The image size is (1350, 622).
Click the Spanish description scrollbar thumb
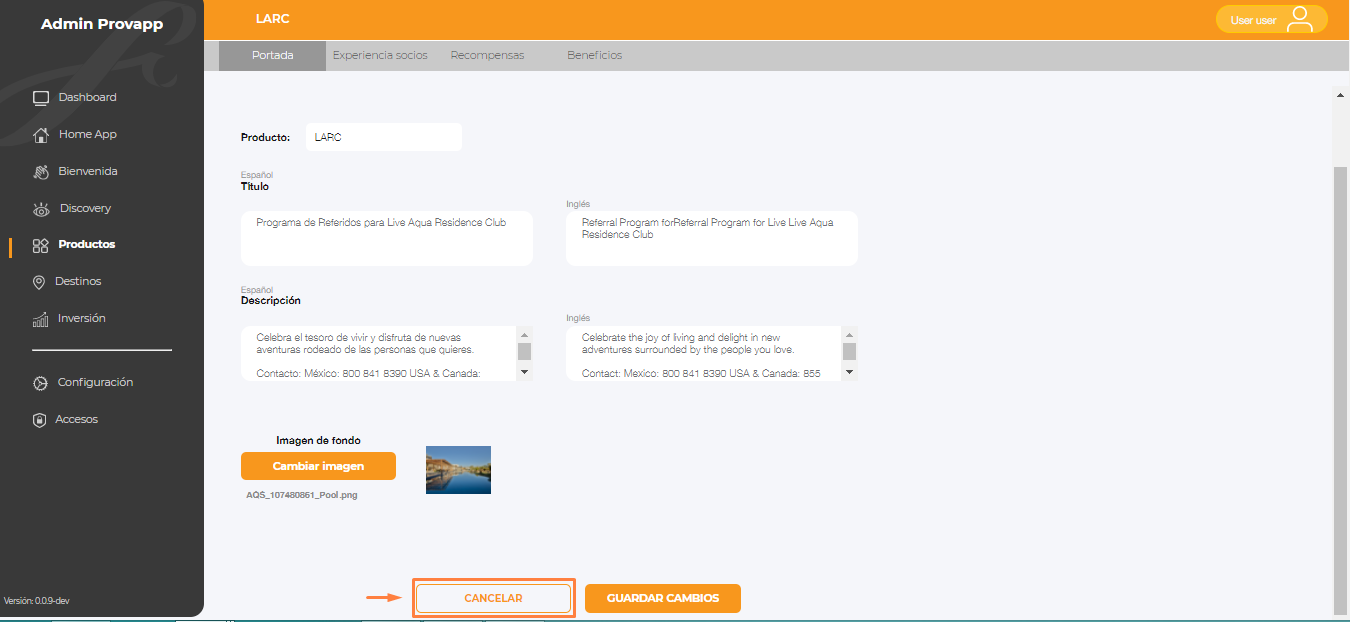tap(524, 351)
